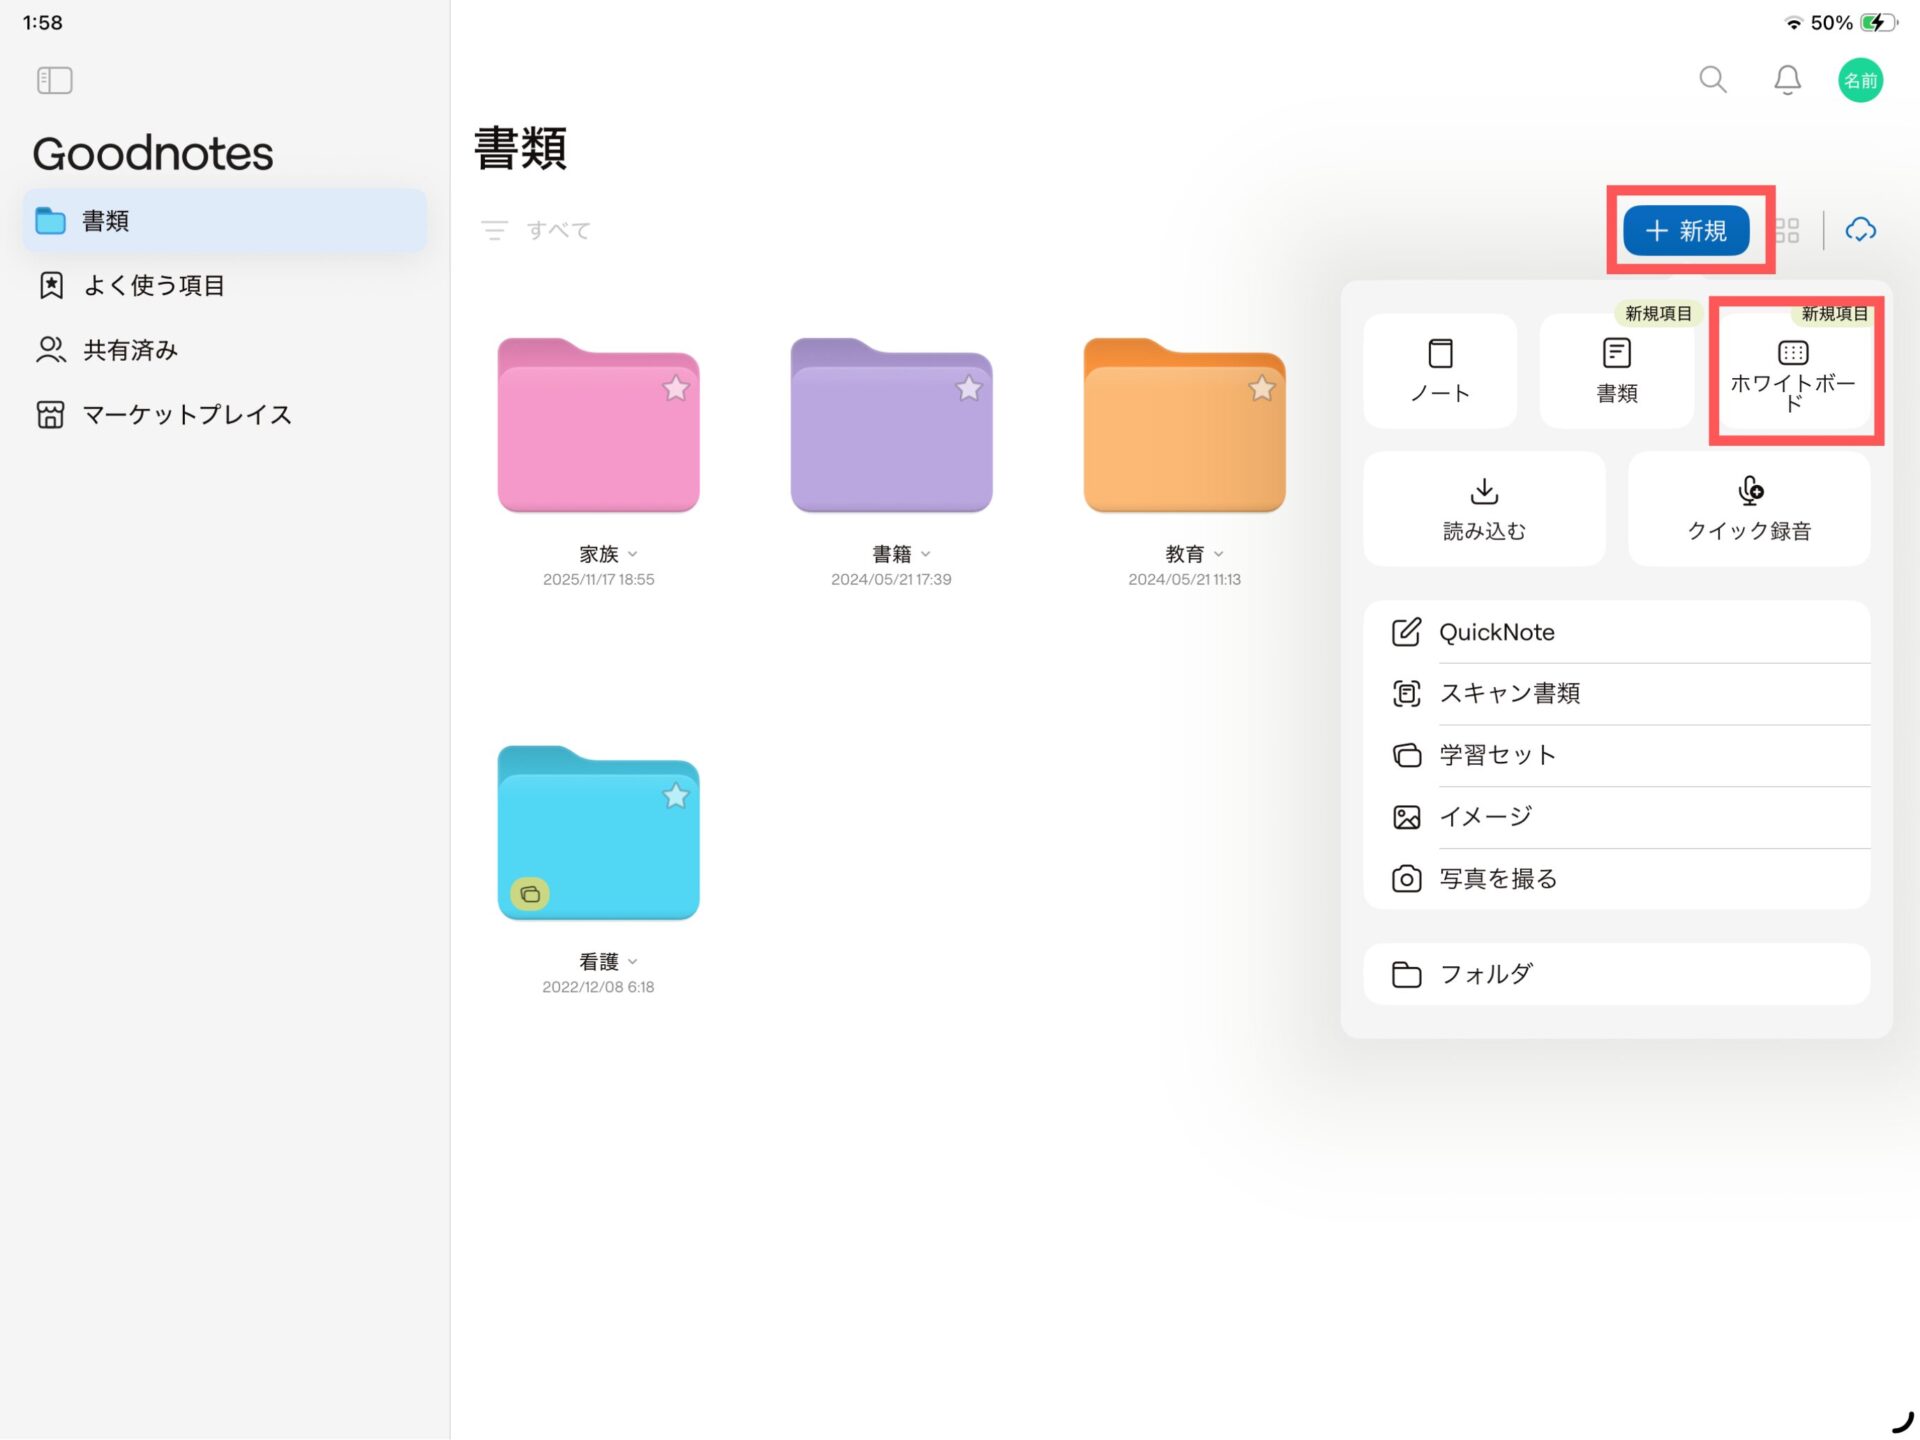Toggle the sidebar panel icon
1920x1440 pixels.
click(54, 80)
